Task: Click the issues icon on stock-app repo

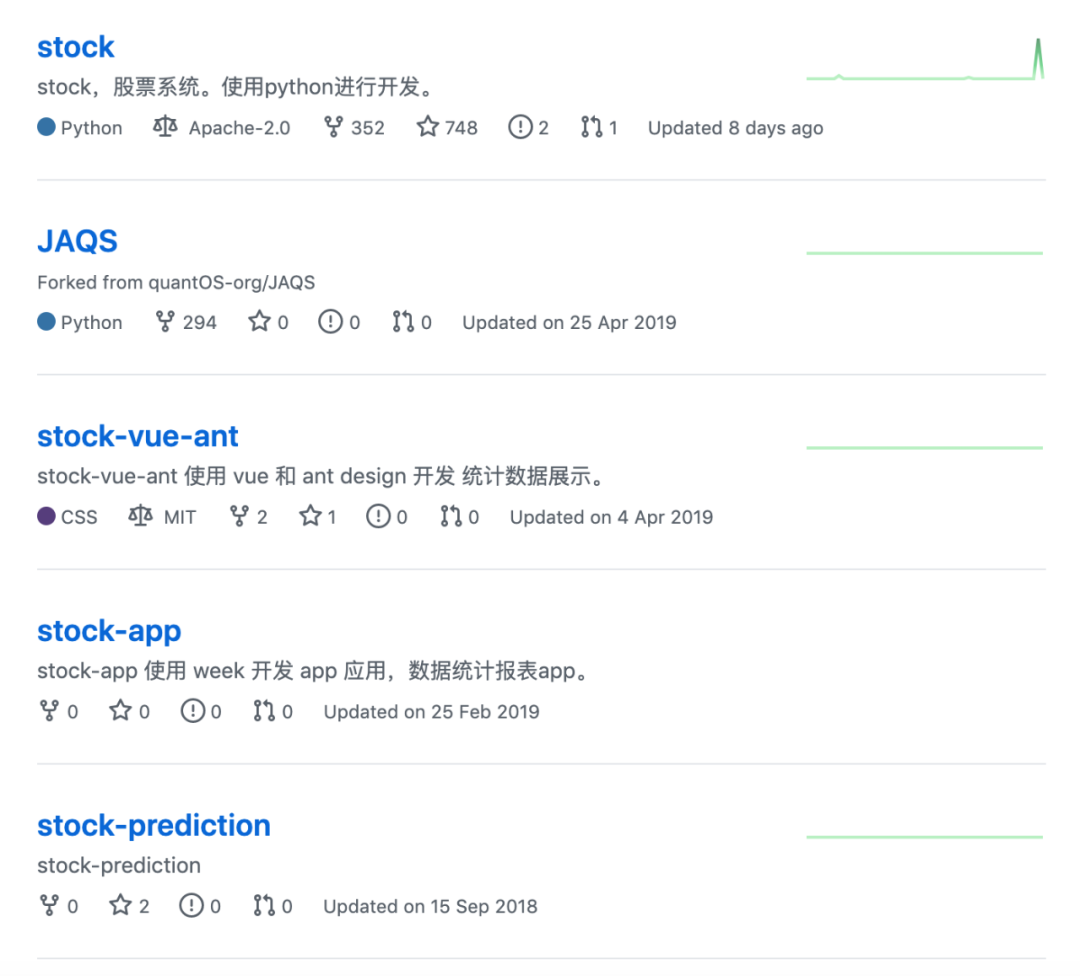Action: coord(193,710)
